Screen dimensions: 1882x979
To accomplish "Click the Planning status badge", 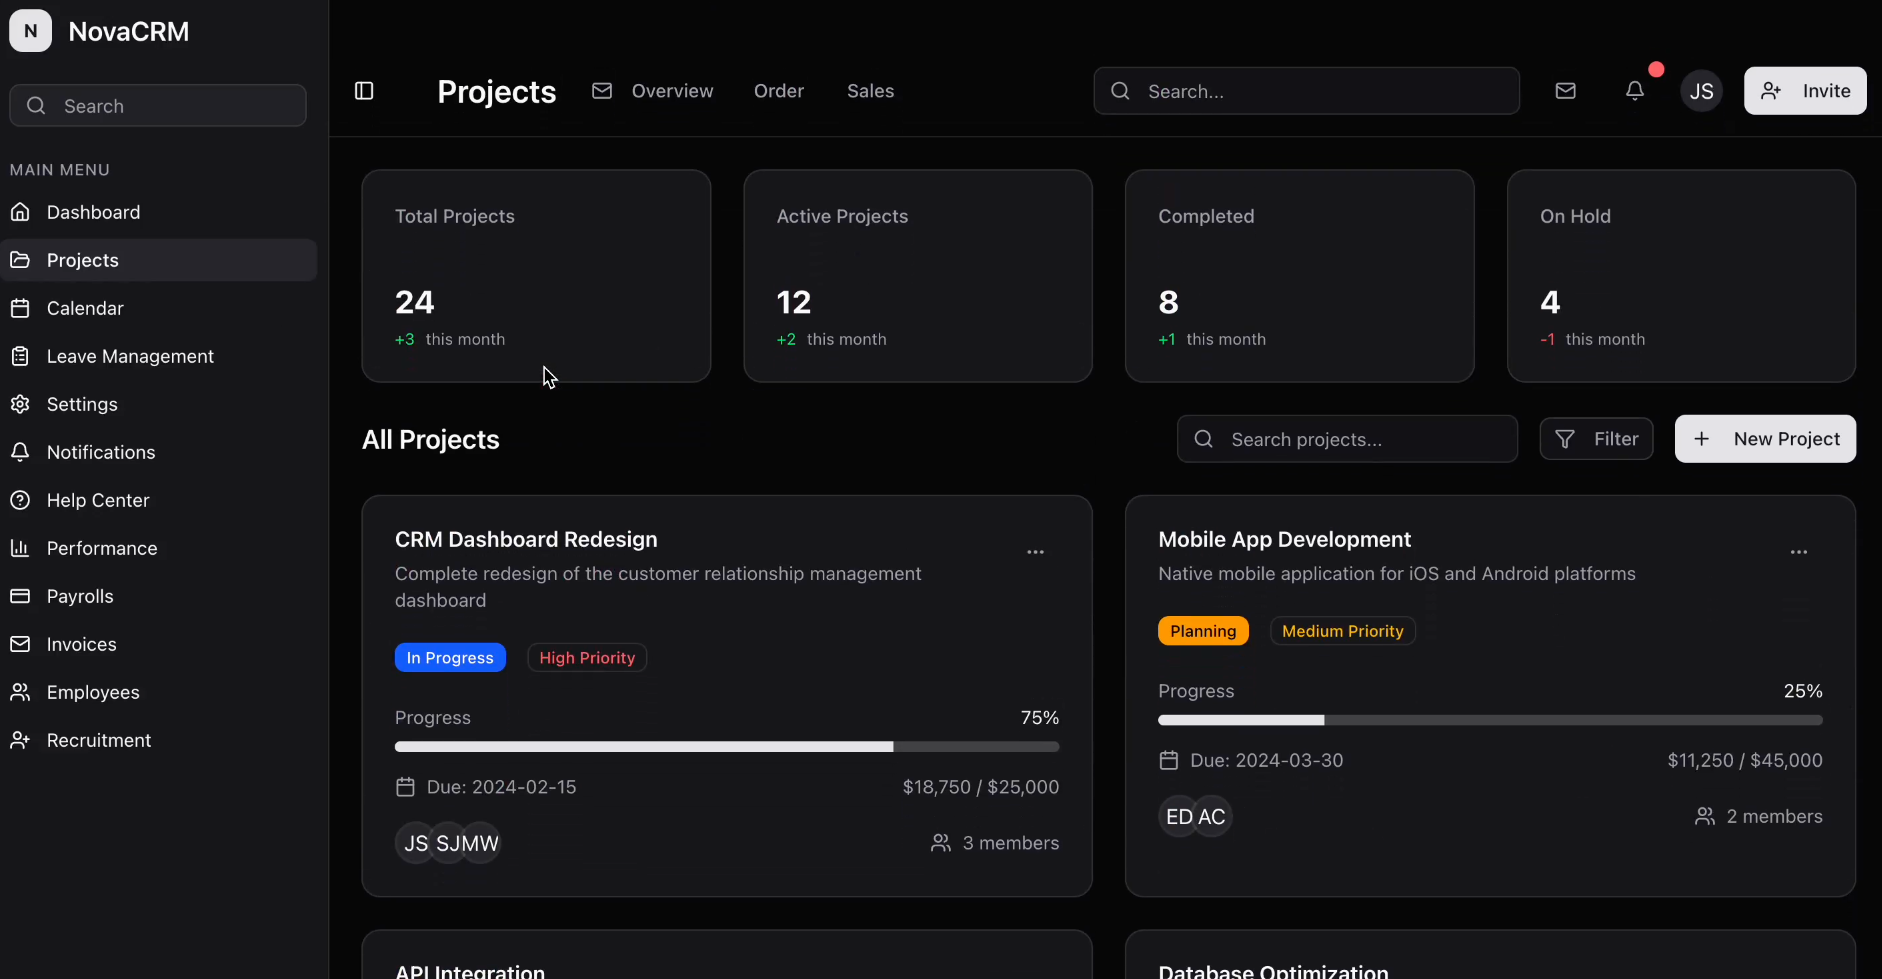I will tap(1203, 631).
